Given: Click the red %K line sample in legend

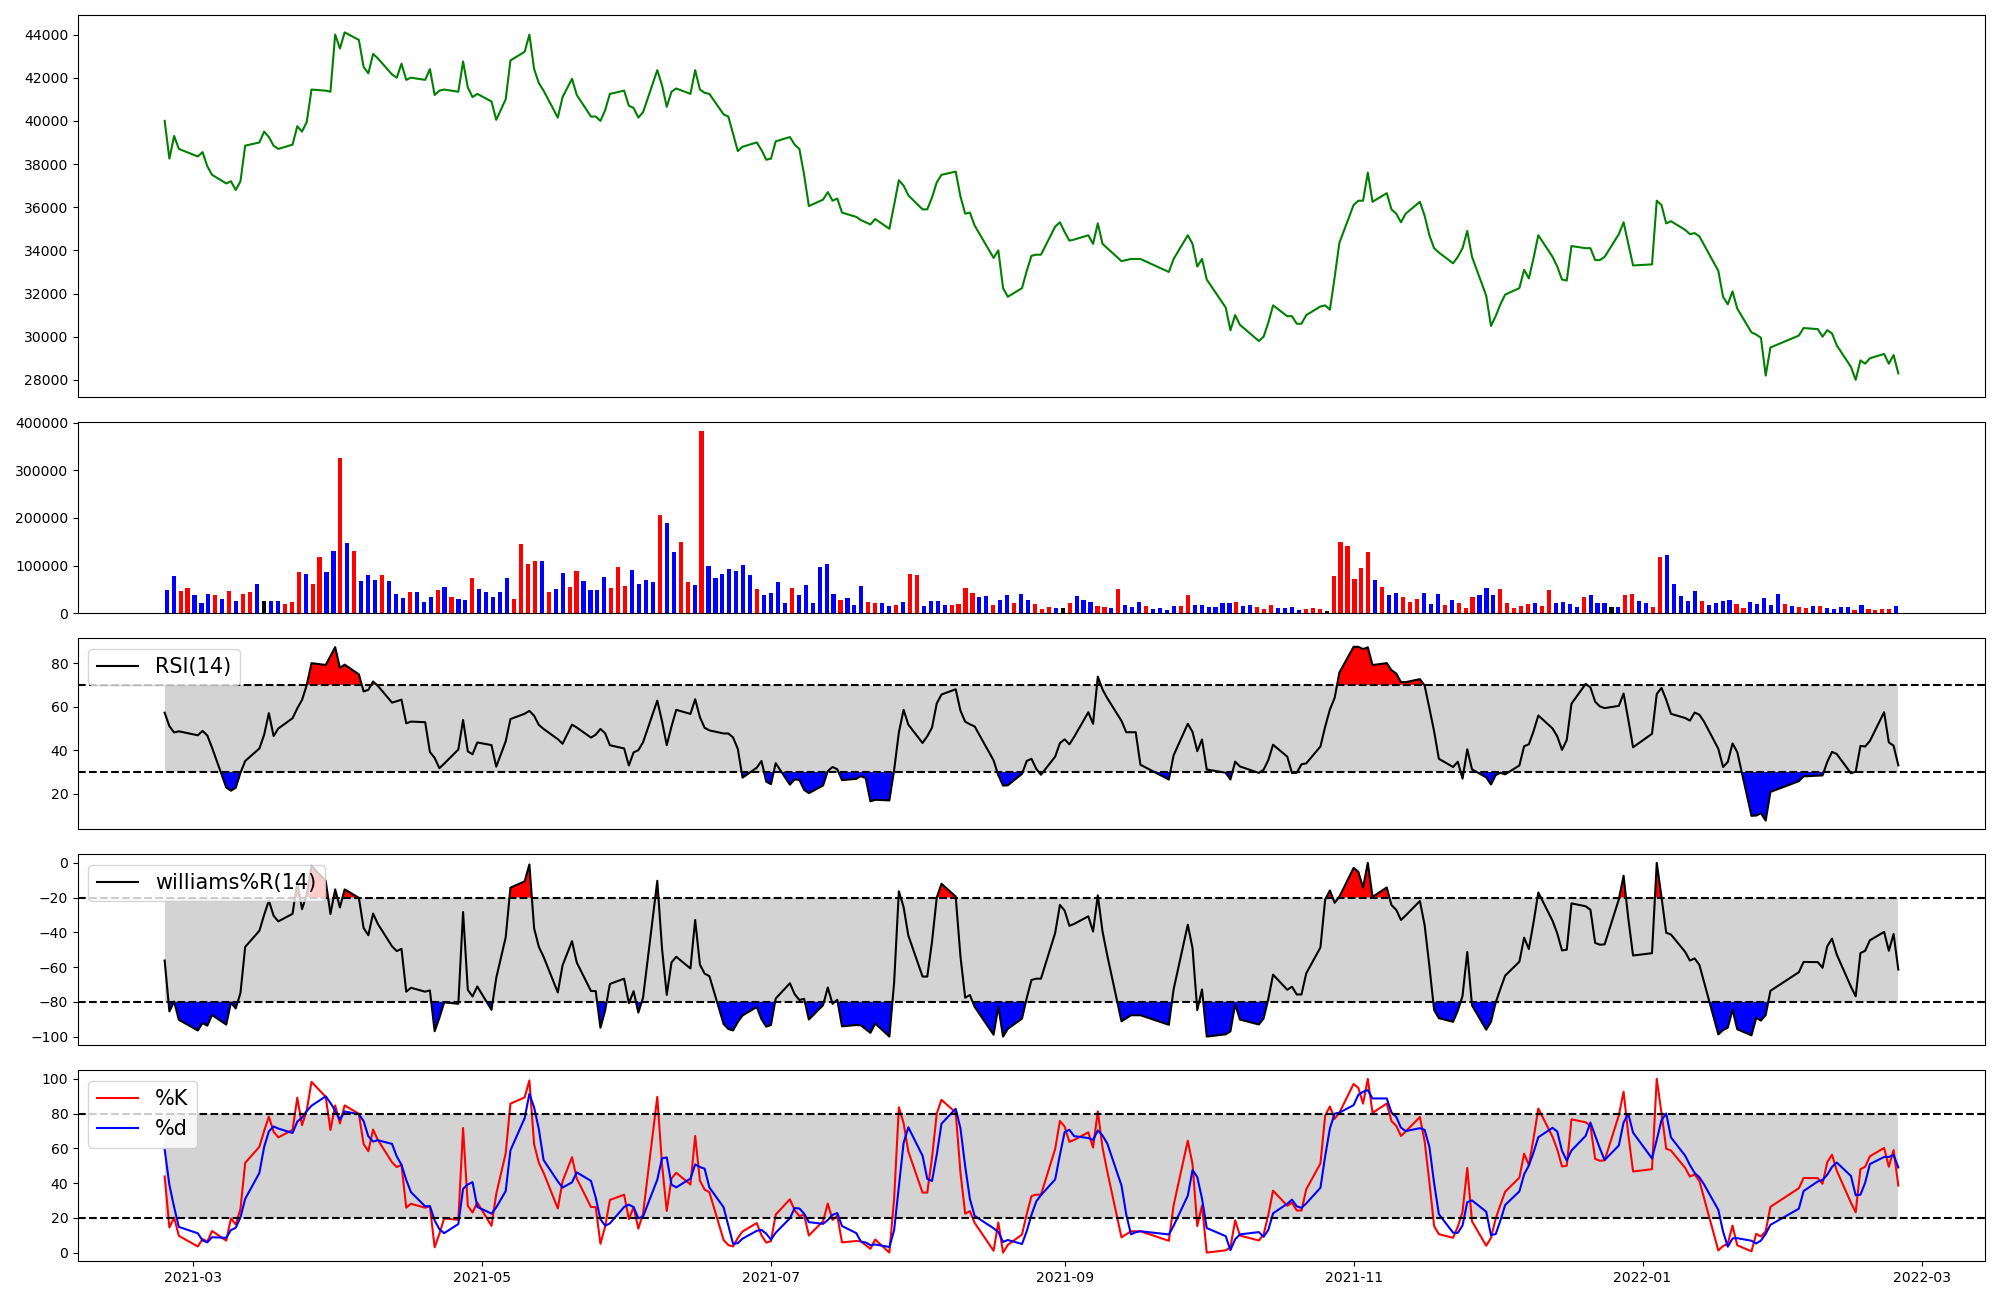Looking at the screenshot, I should (116, 1098).
